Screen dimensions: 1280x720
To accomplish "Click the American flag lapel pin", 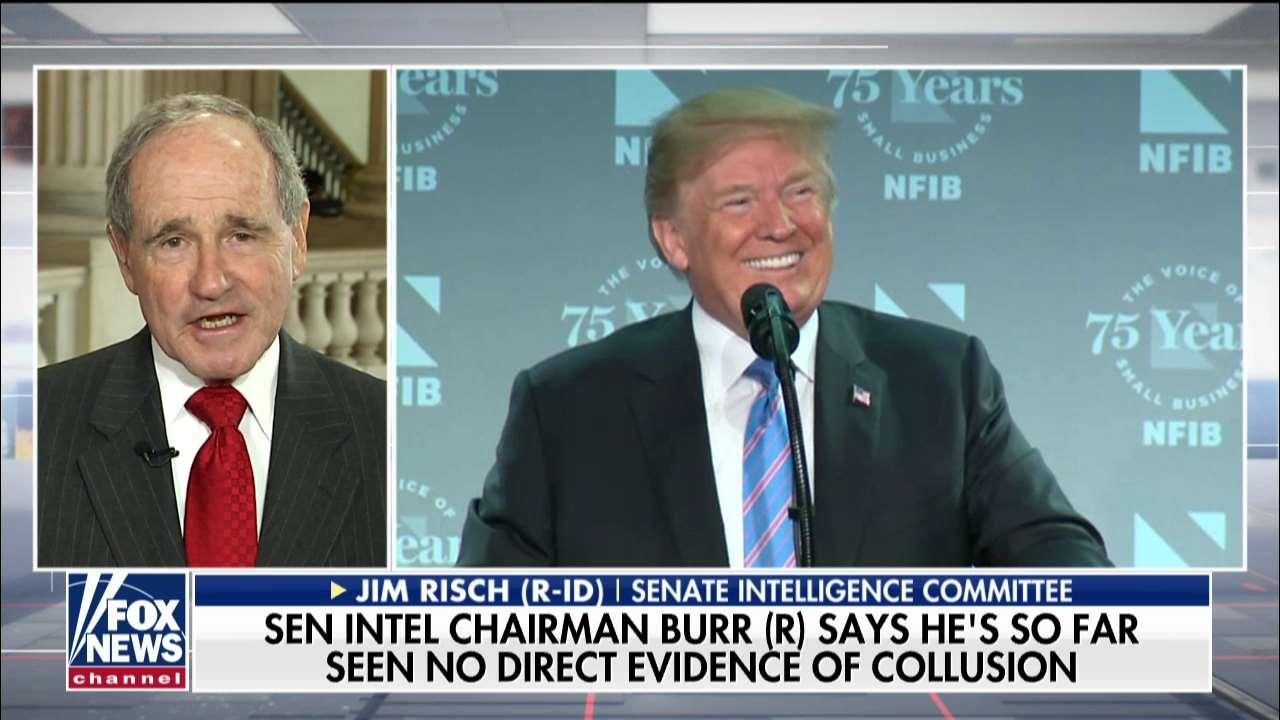I will 861,395.
